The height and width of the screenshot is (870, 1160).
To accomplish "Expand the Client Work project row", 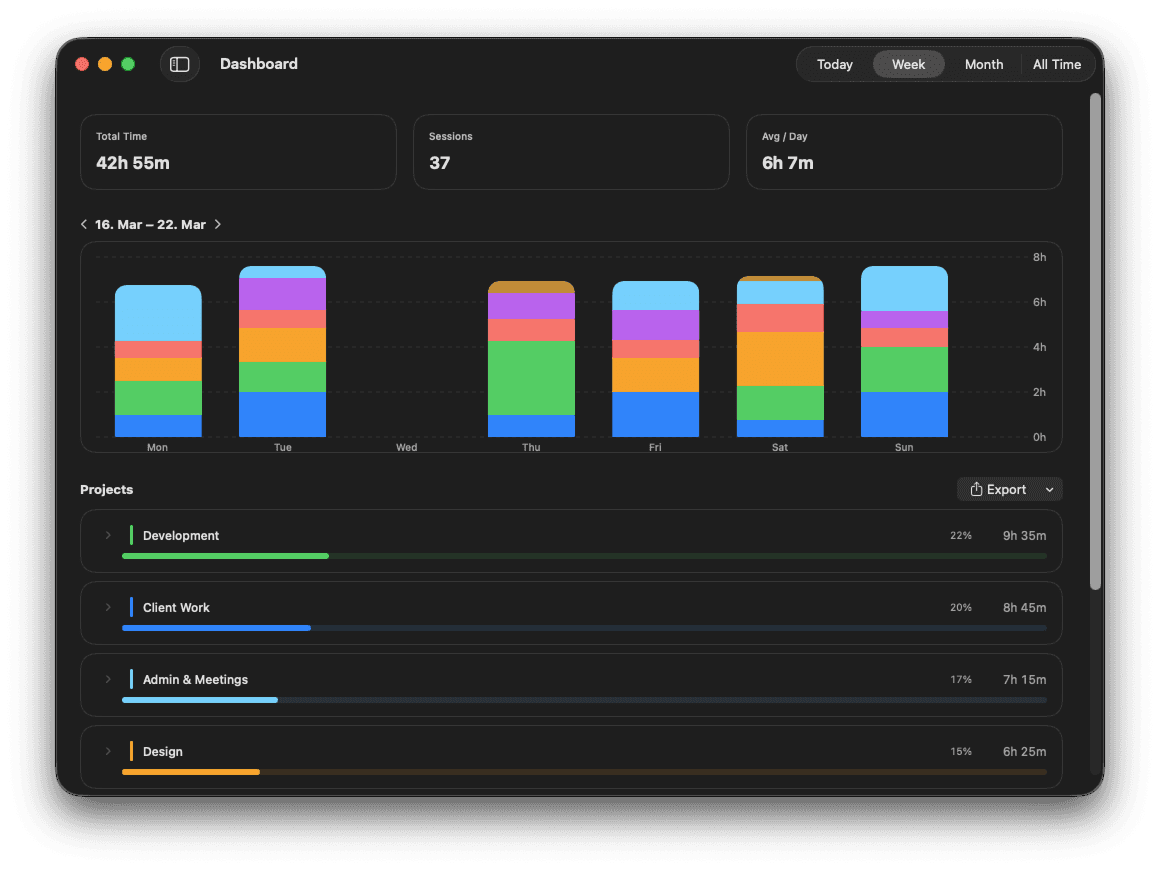I will (108, 608).
